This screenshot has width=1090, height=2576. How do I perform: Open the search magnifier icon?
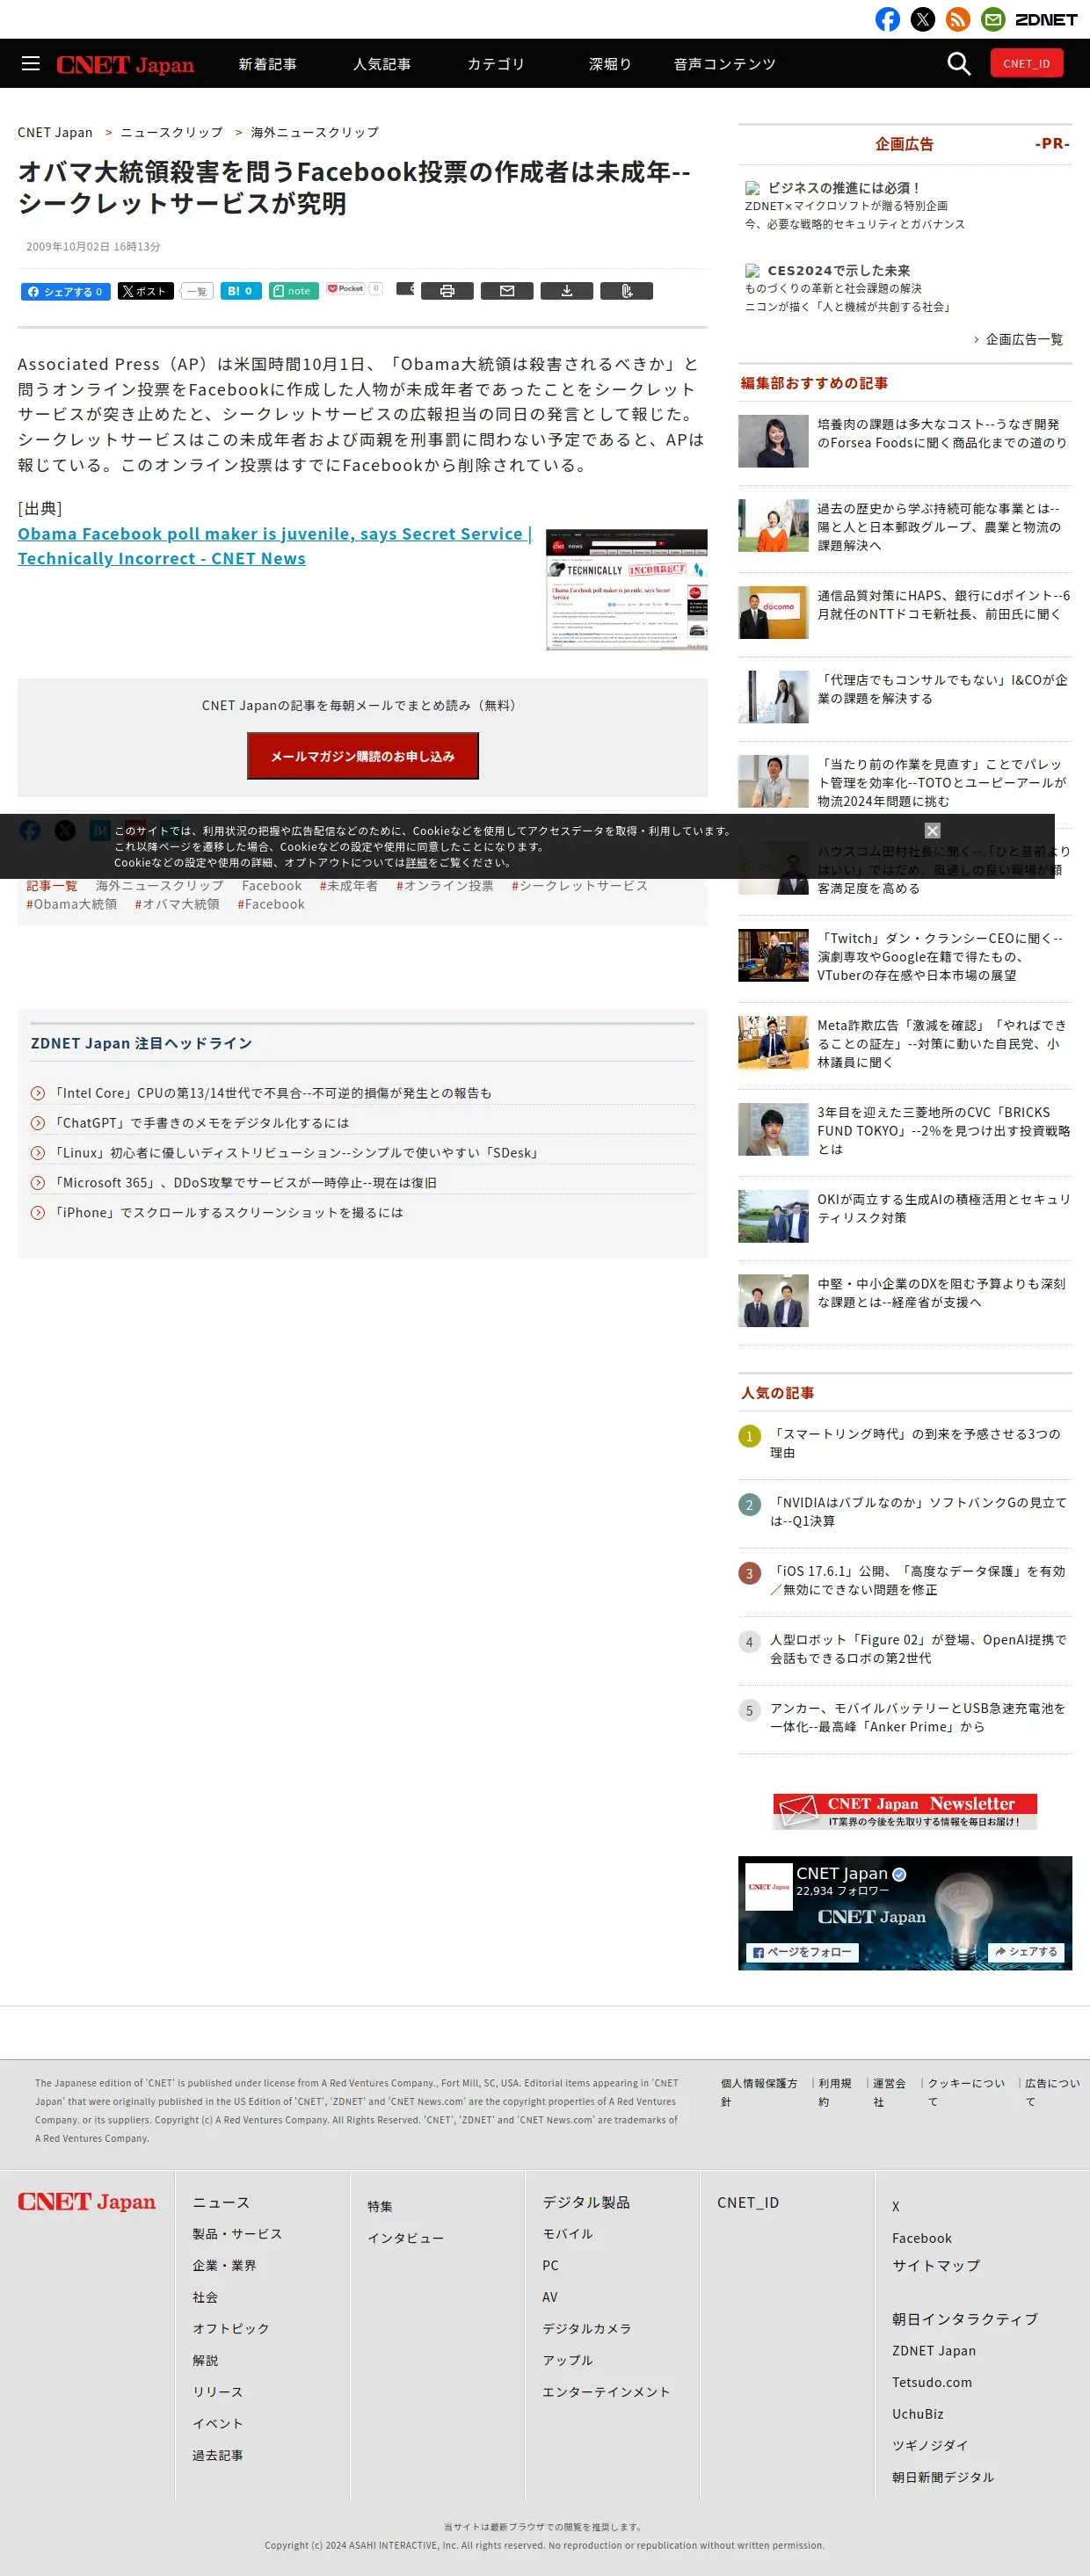tap(958, 63)
